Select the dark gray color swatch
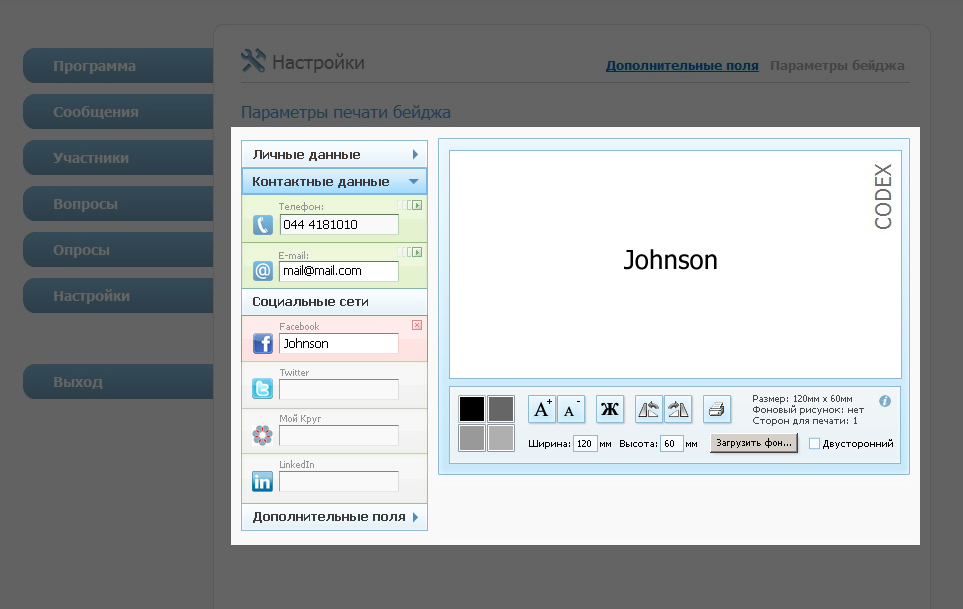963x609 pixels. pos(501,409)
